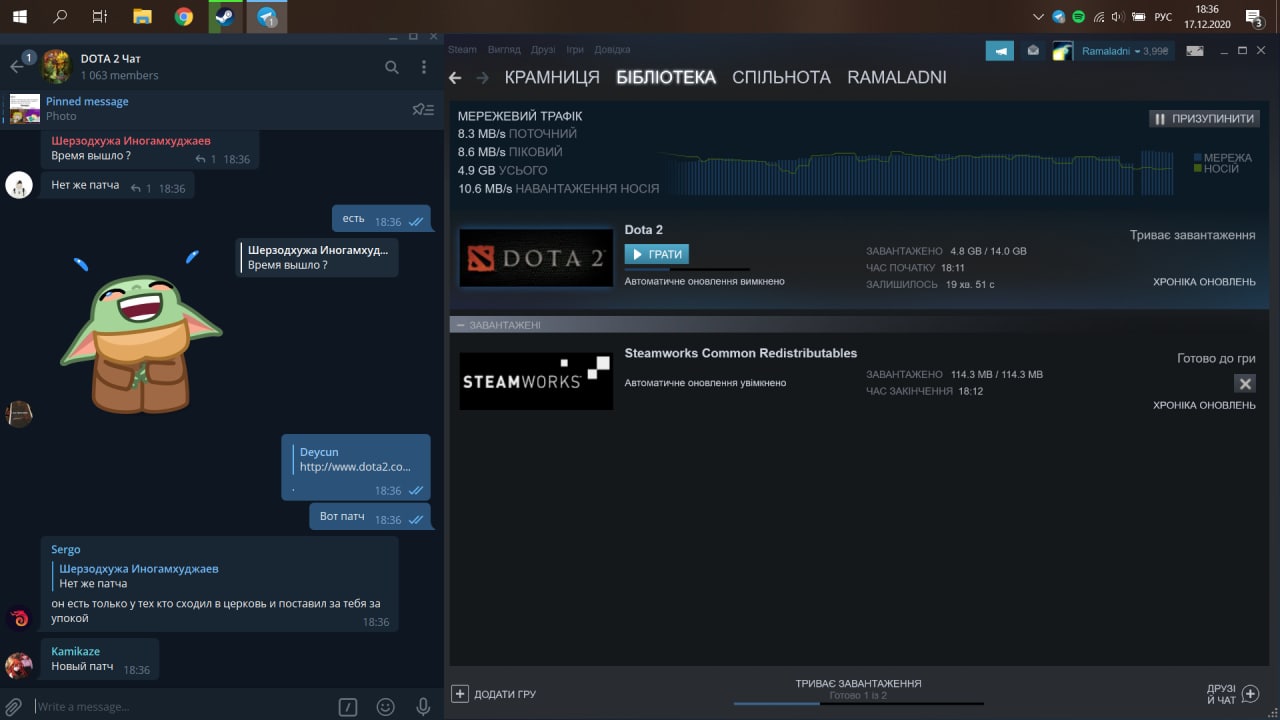Open the emoji picker in Telegram
1280x720 pixels.
tap(385, 707)
